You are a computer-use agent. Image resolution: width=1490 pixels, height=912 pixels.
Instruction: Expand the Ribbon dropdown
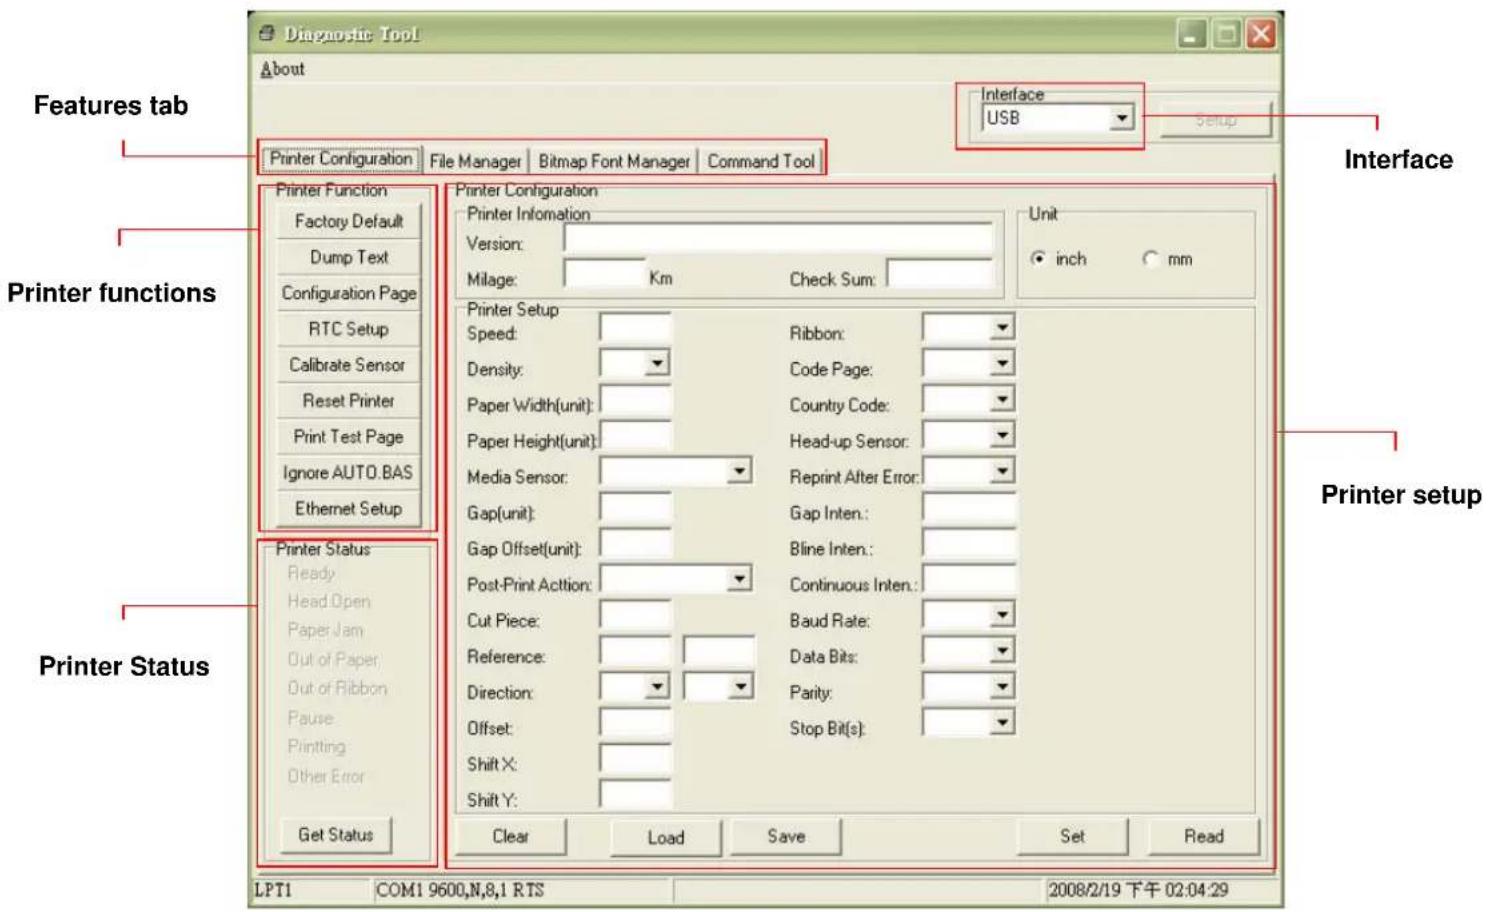point(1002,328)
